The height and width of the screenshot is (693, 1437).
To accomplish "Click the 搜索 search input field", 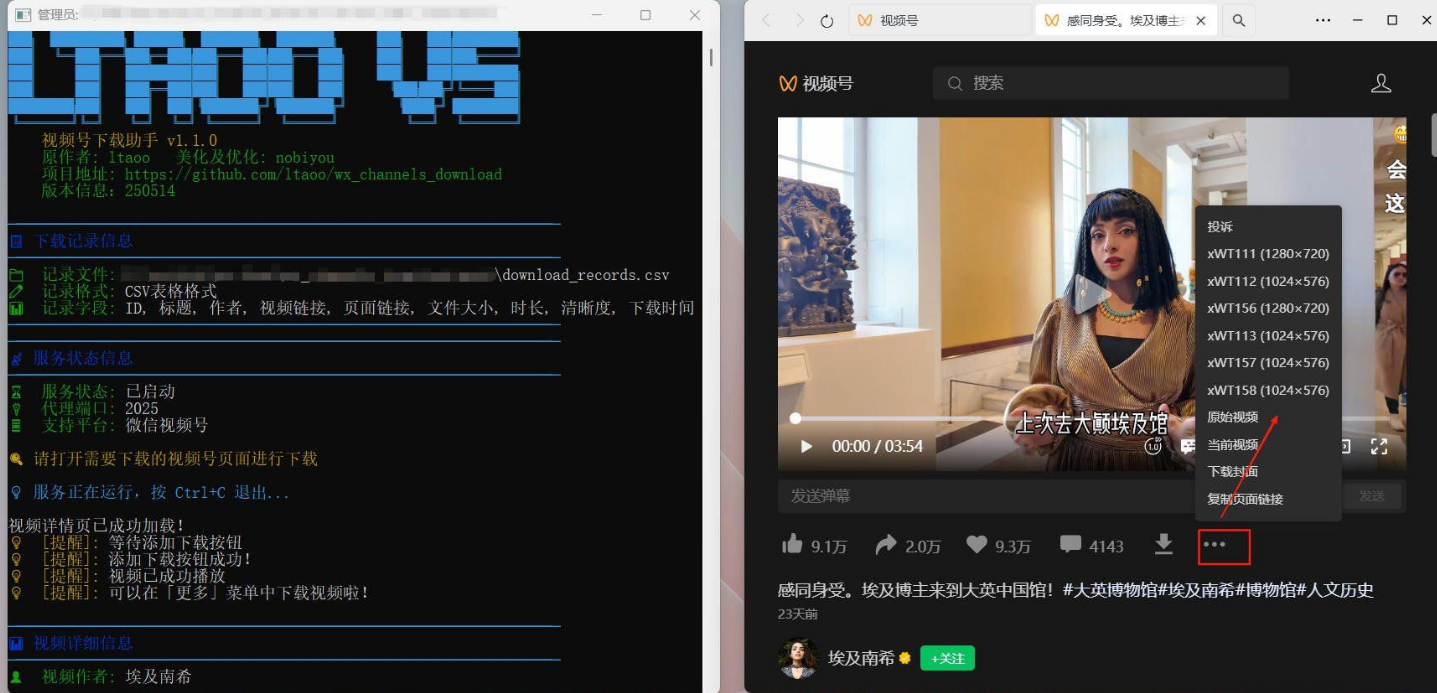I will tap(1110, 83).
